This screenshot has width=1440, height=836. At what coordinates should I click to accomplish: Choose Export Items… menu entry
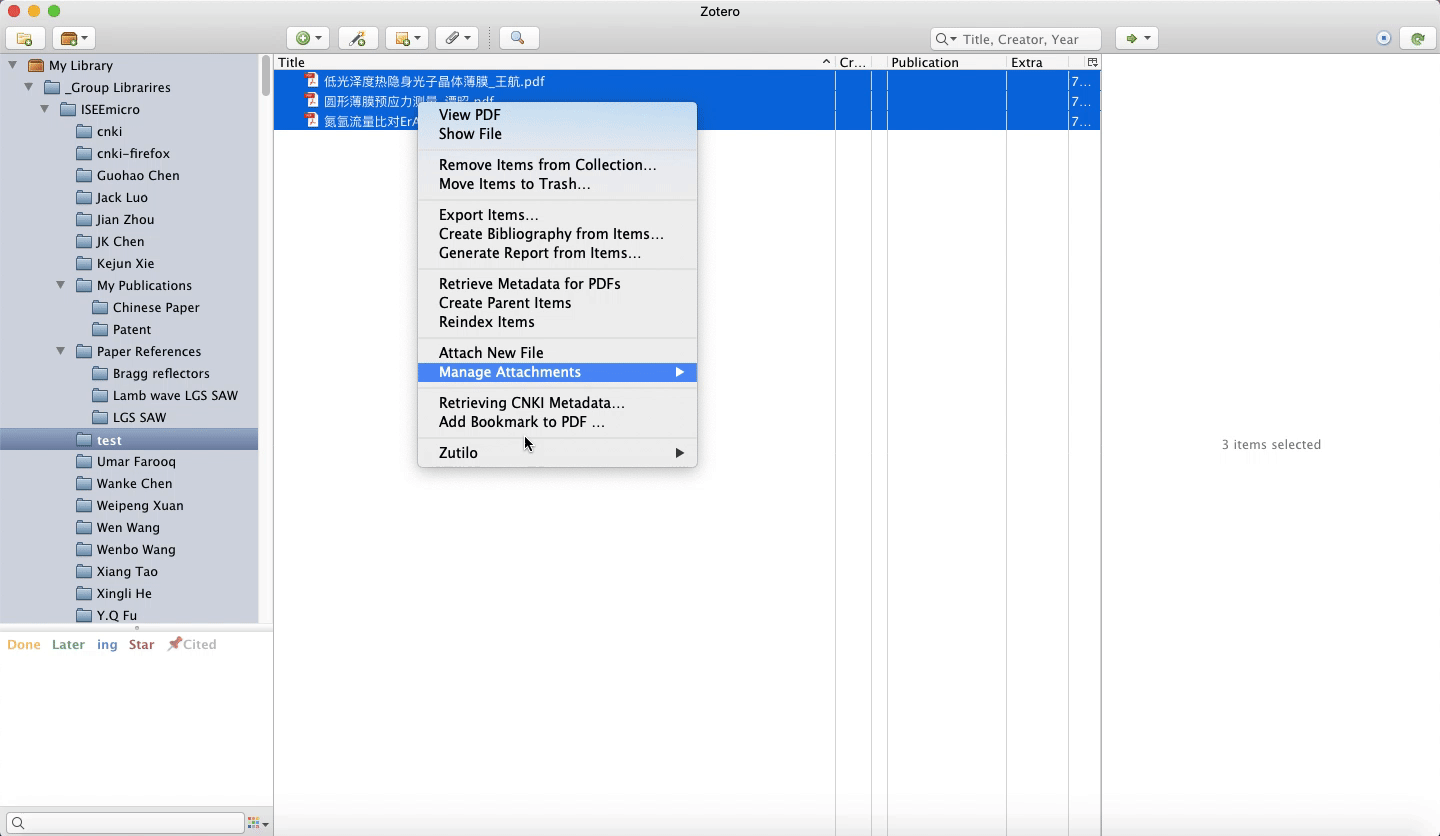[557, 215]
